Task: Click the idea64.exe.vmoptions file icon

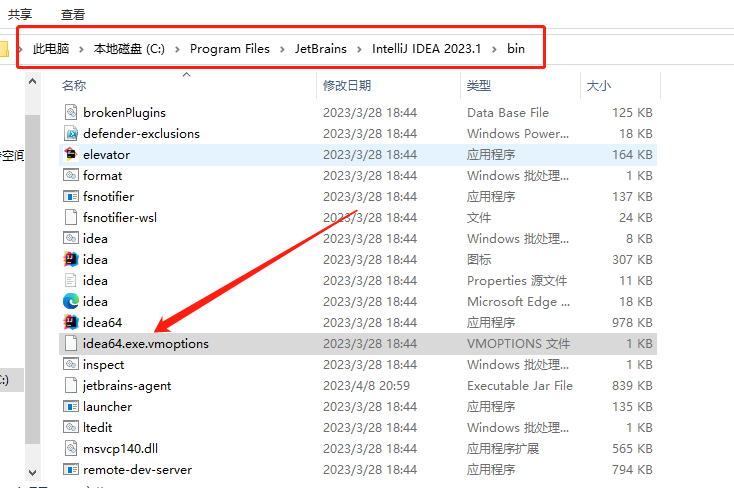Action: pyautogui.click(x=71, y=343)
